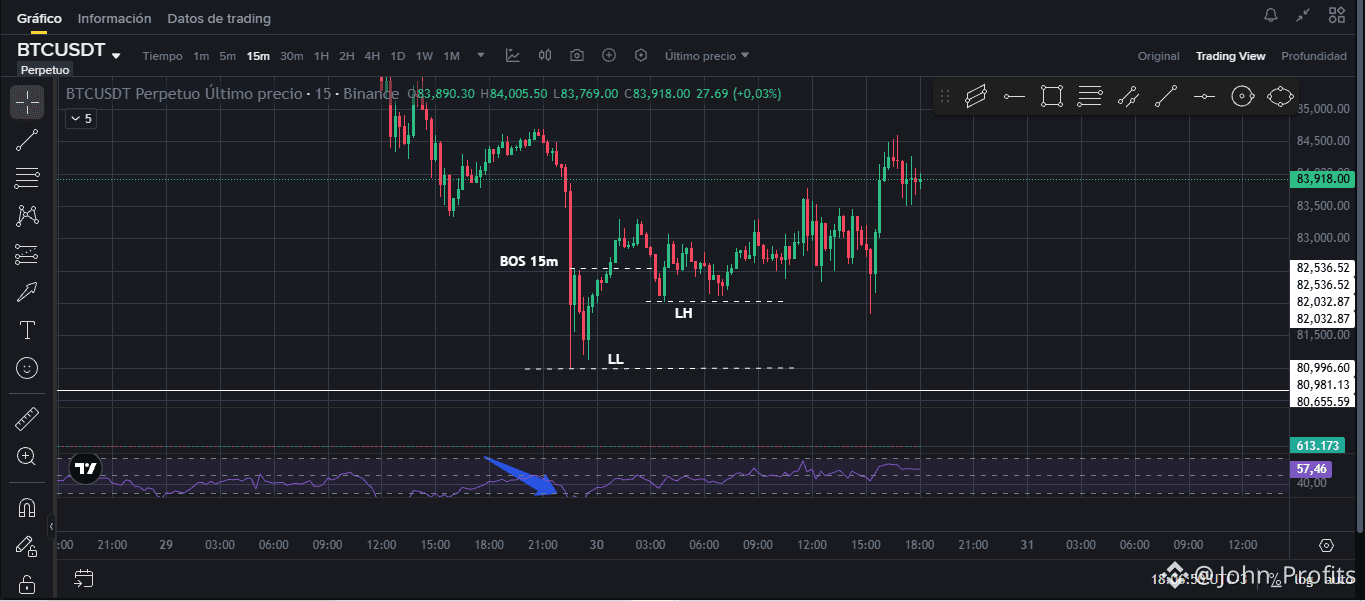Screen dimensions: 1365x601
Task: Select the 30m timeframe
Action: coord(292,56)
